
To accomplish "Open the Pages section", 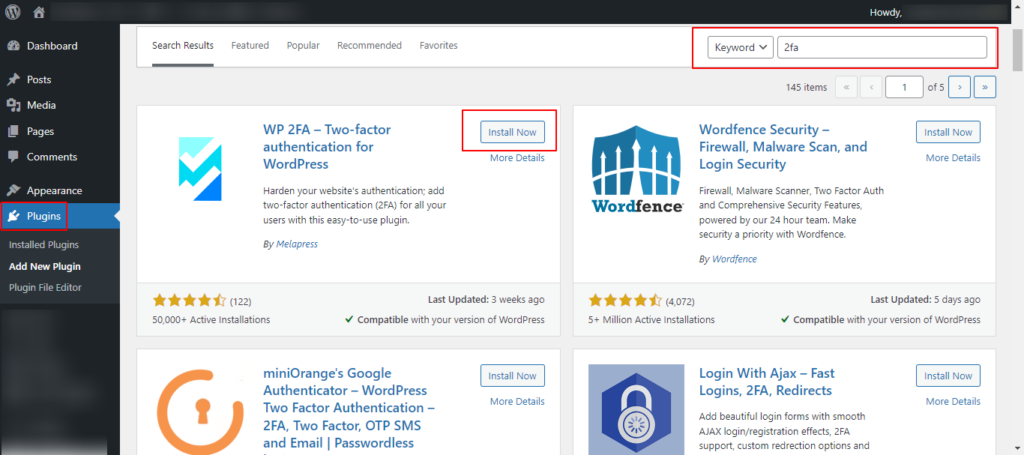I will [40, 131].
